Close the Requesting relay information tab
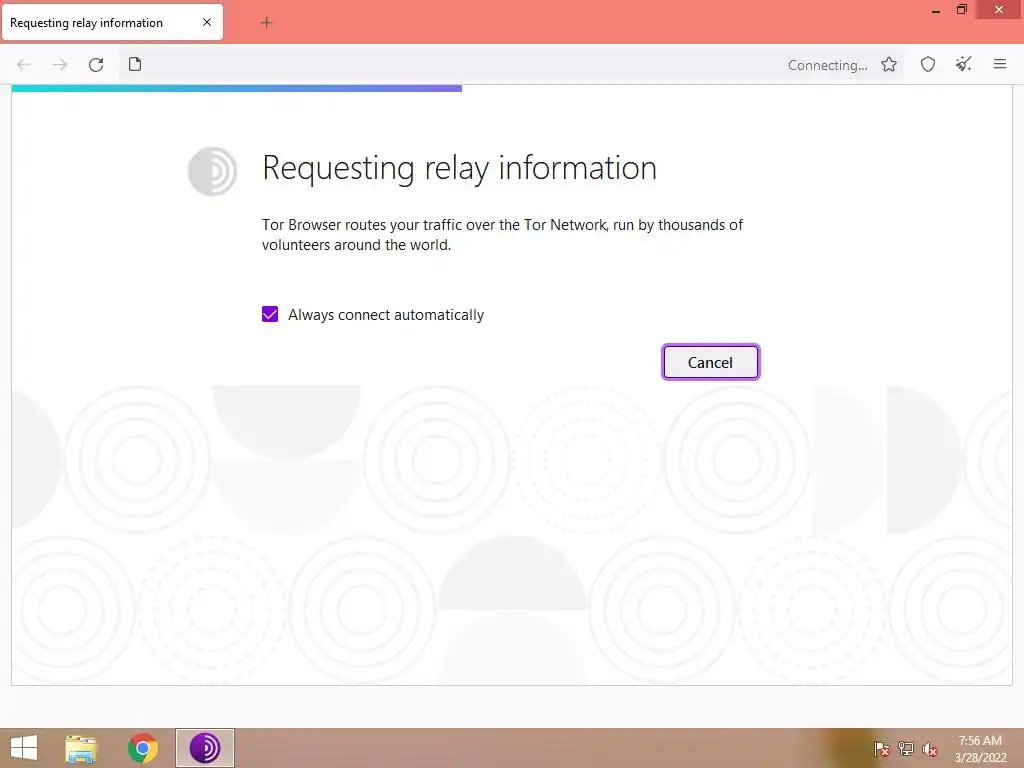This screenshot has height=768, width=1024. [207, 22]
